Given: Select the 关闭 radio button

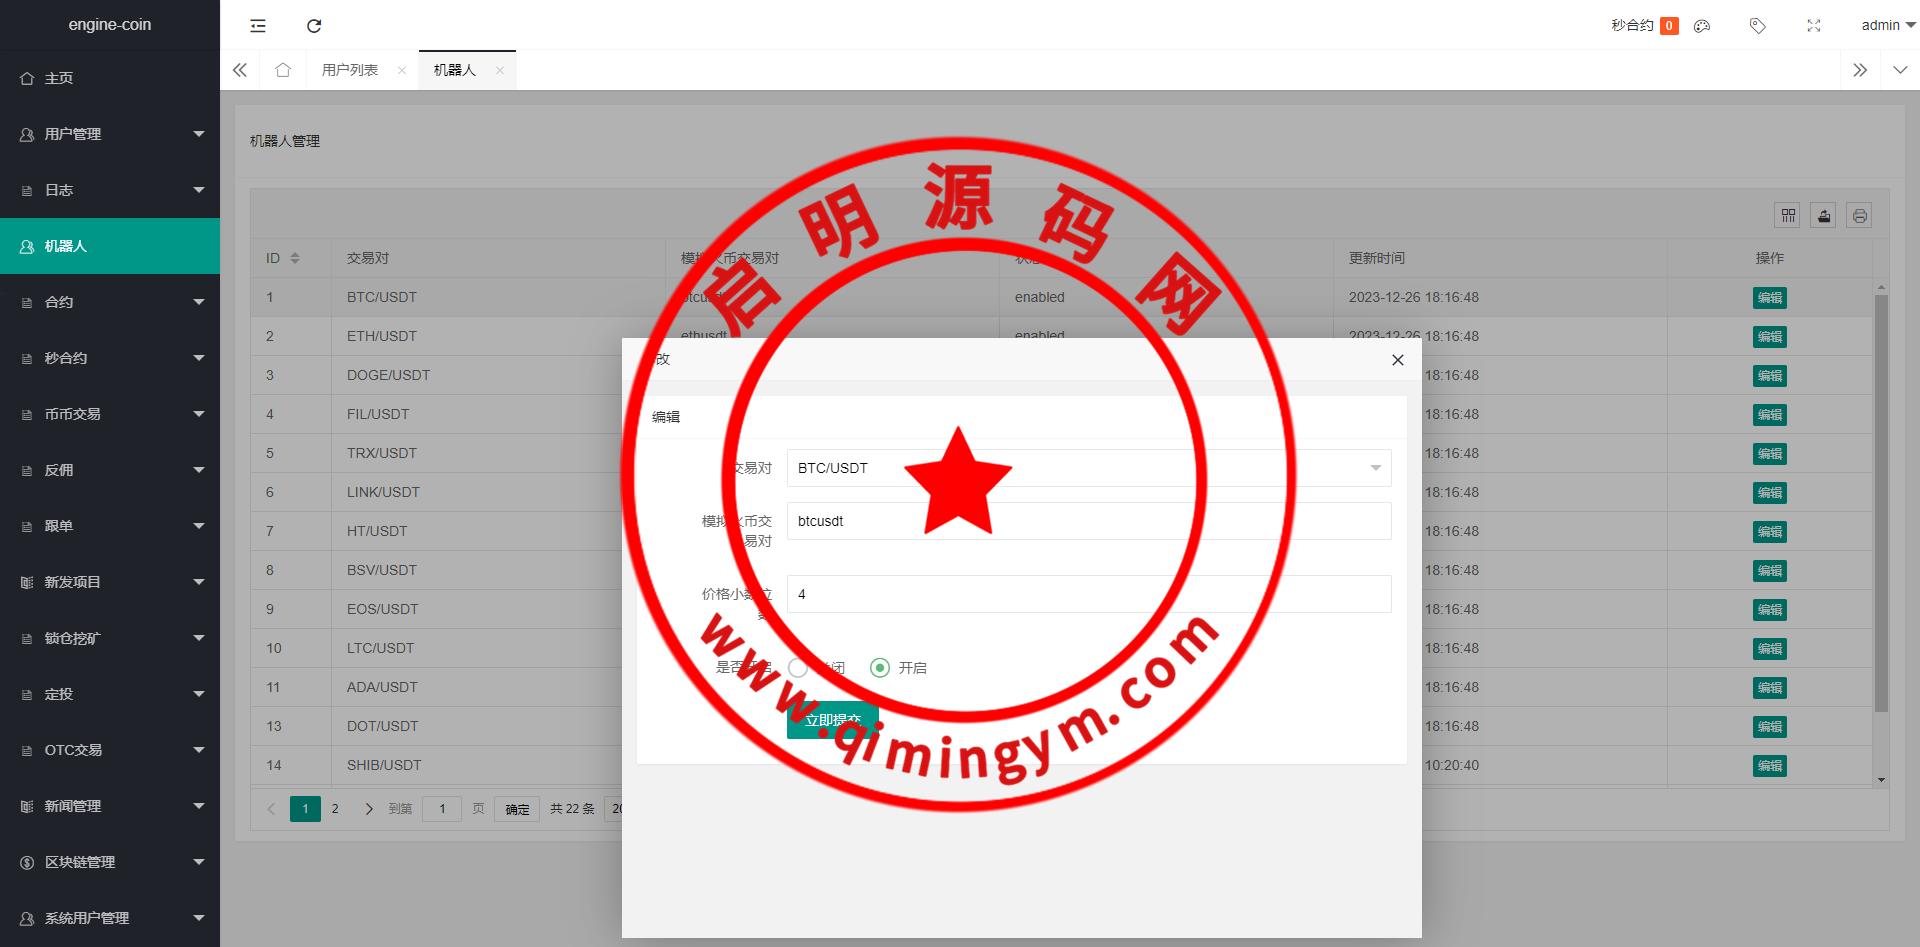Looking at the screenshot, I should click(x=798, y=668).
